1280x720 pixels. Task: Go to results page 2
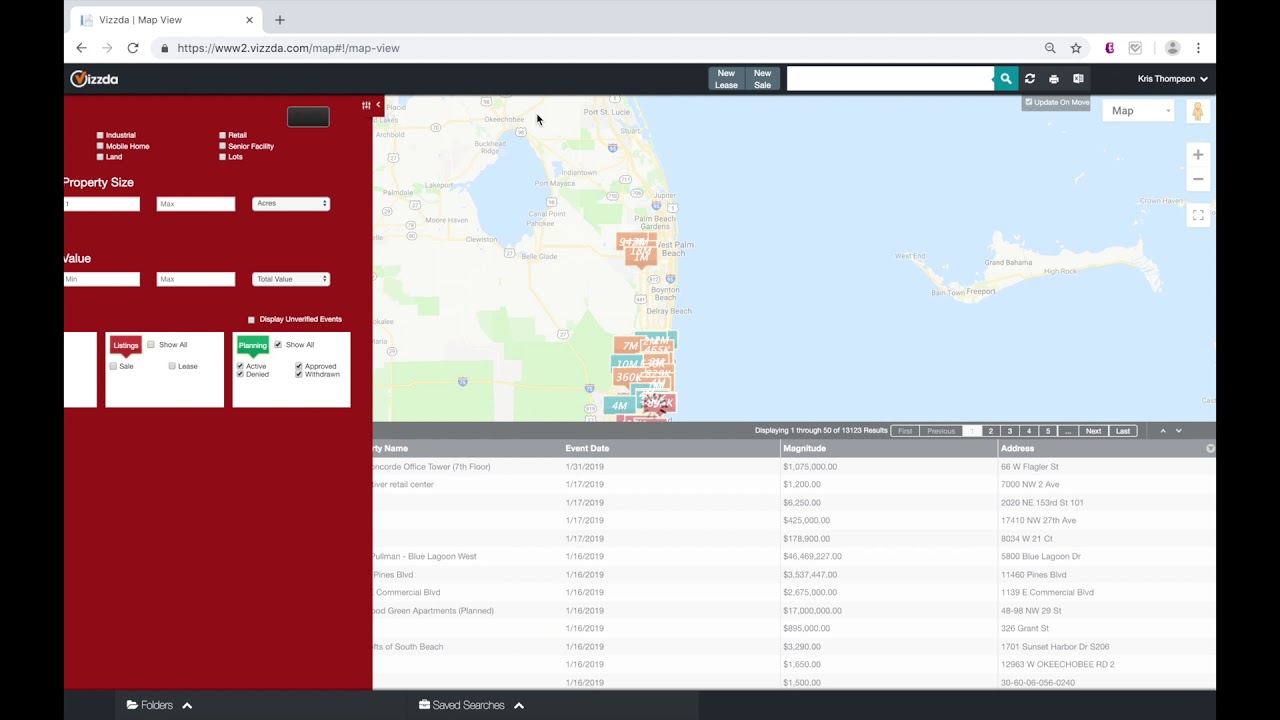point(991,431)
